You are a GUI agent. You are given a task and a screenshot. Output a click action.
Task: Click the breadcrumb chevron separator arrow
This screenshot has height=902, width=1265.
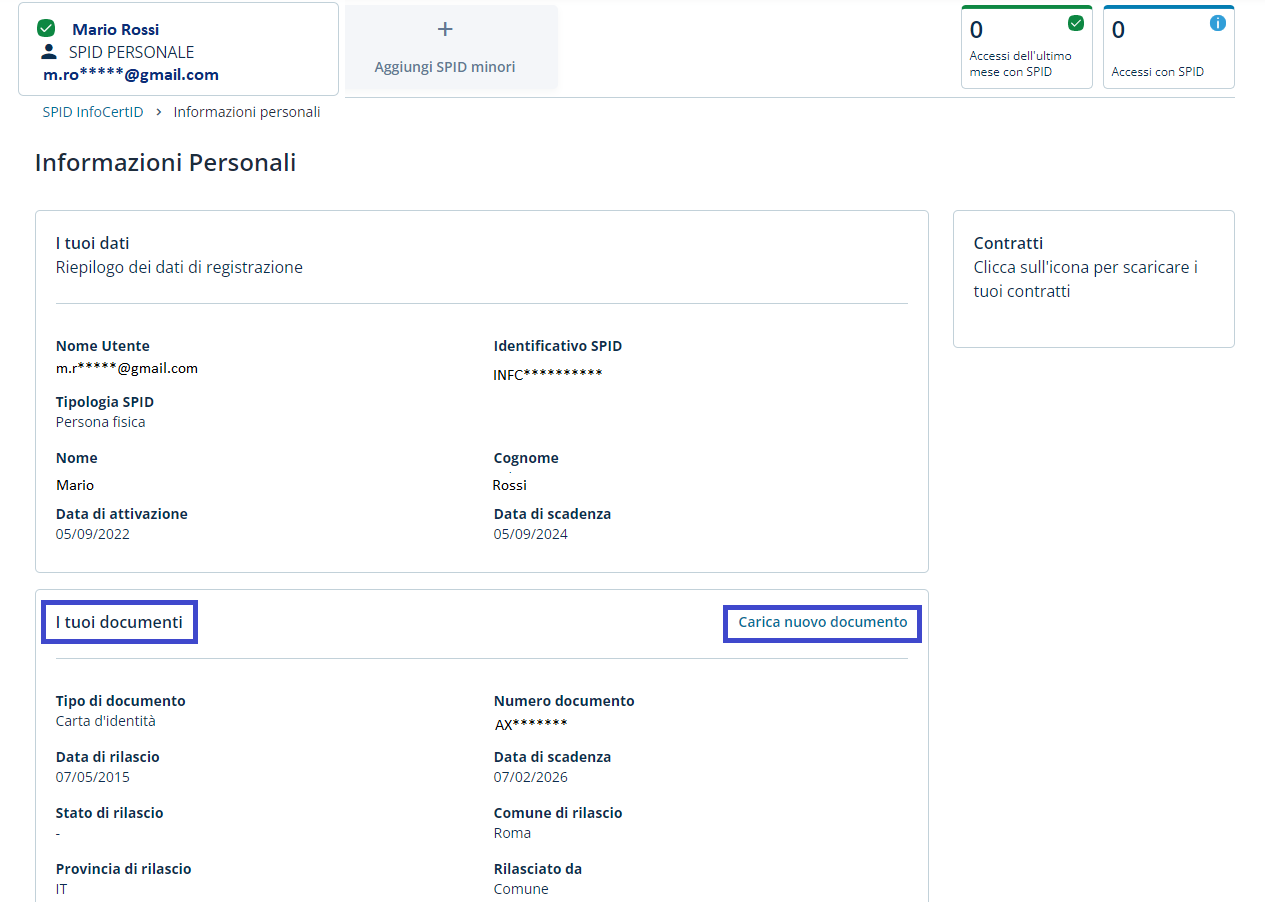coord(158,112)
